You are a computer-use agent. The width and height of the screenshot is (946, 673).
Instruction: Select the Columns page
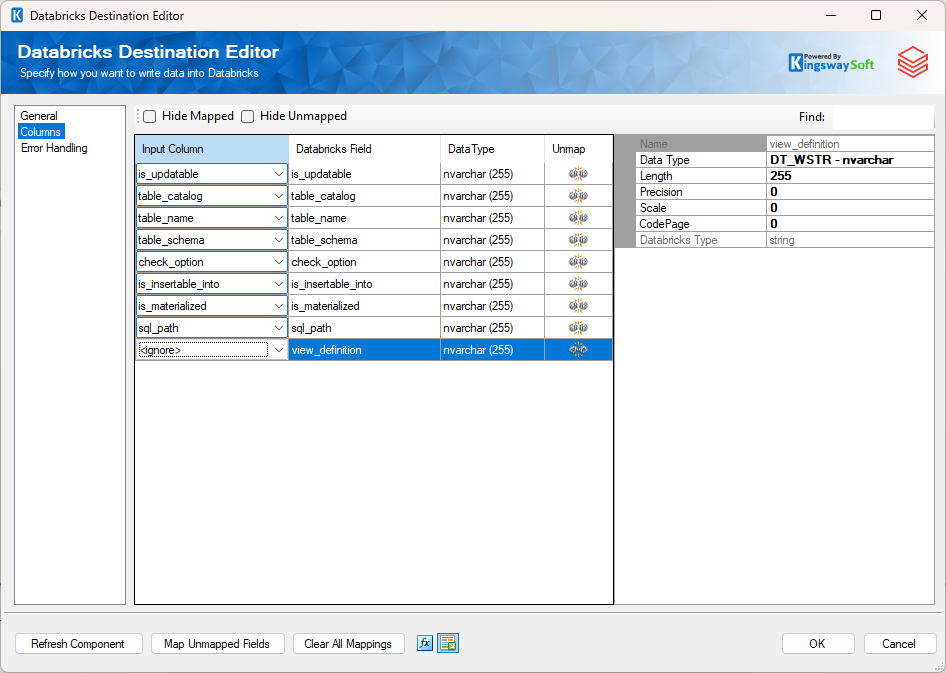tap(40, 132)
